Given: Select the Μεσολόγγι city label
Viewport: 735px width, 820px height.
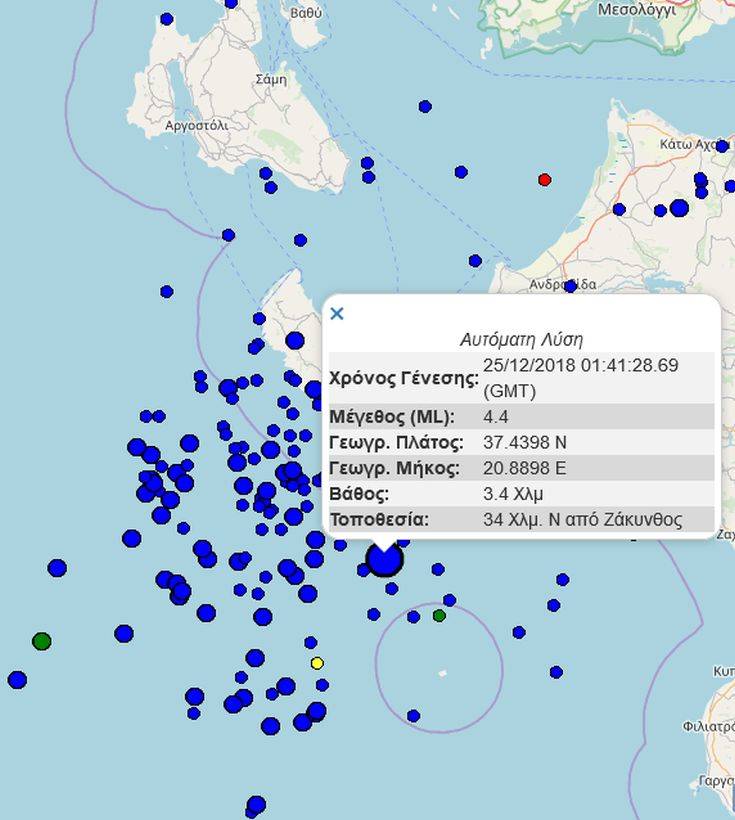Looking at the screenshot, I should [x=636, y=10].
